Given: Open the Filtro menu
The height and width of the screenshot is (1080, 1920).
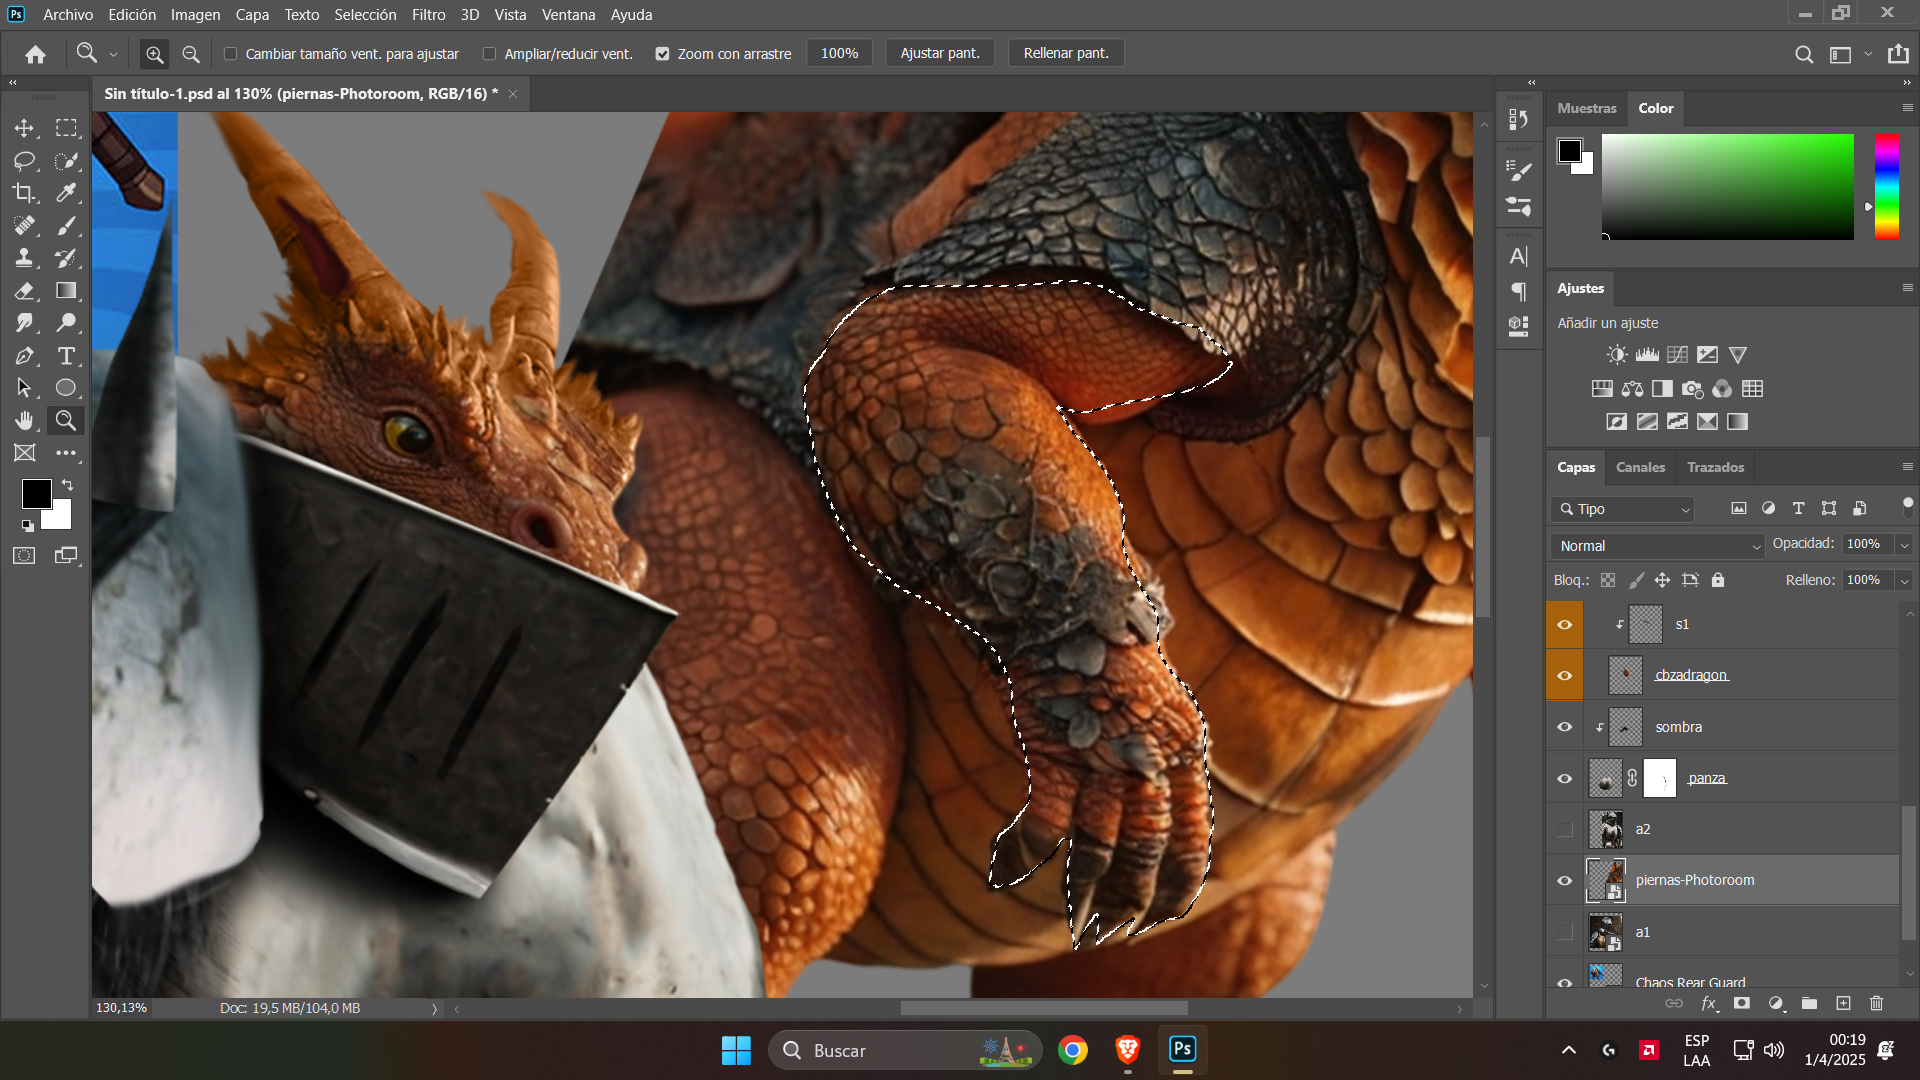Looking at the screenshot, I should (428, 15).
